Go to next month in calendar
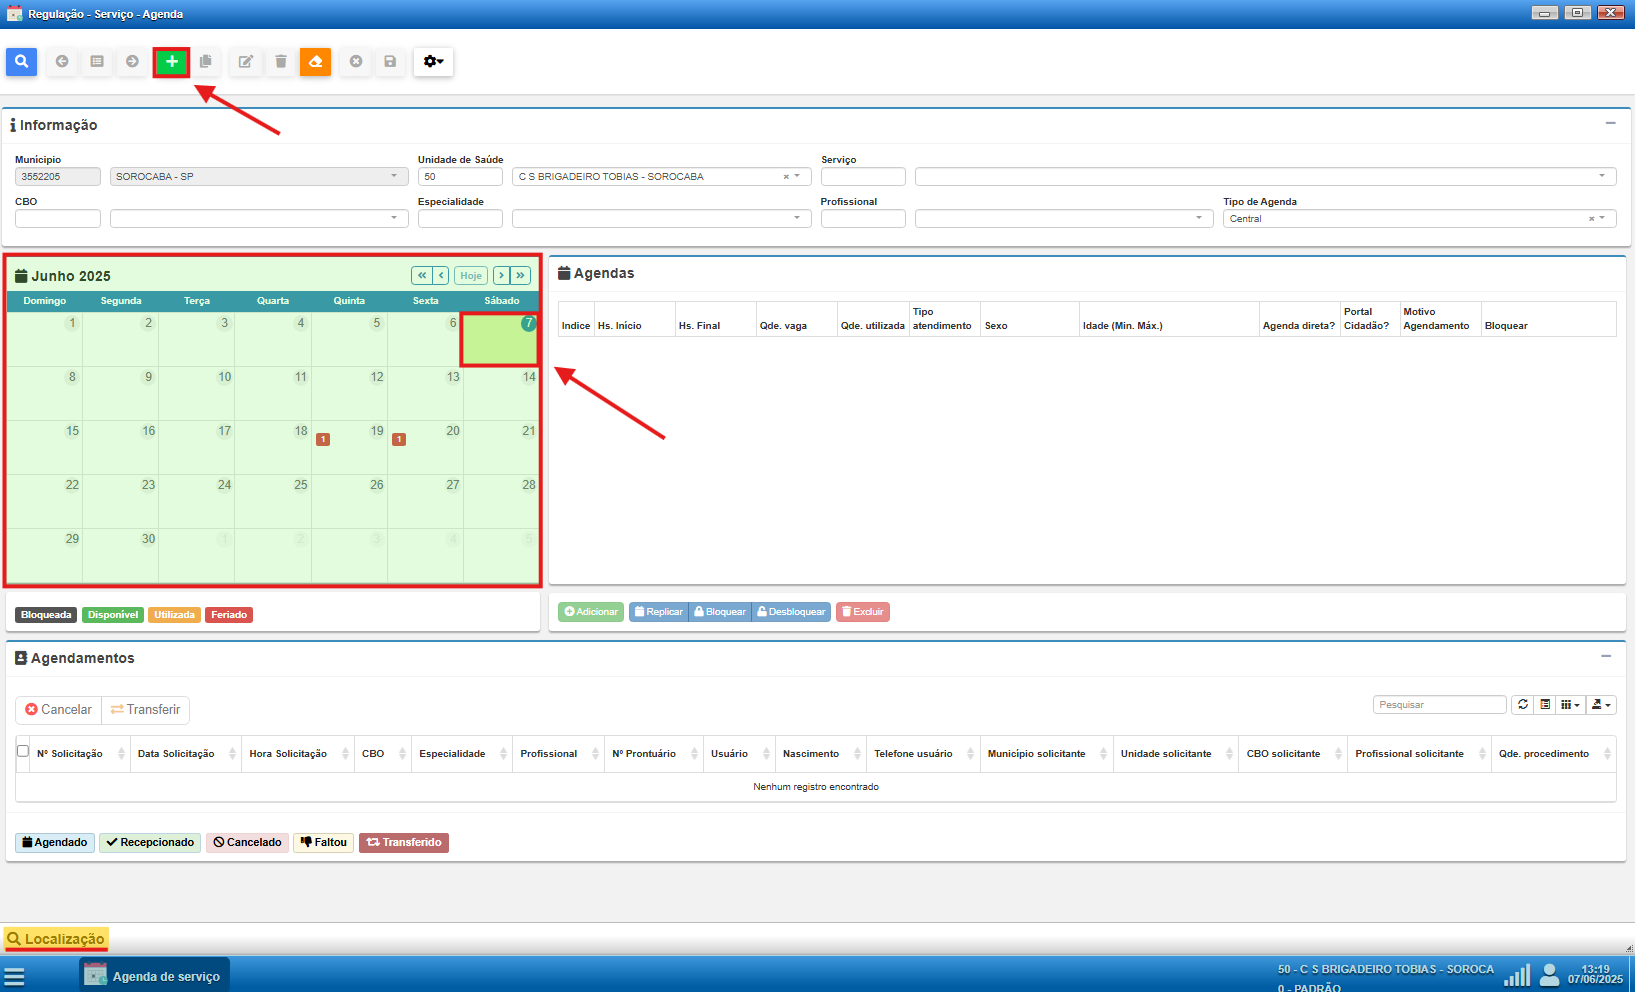Image resolution: width=1635 pixels, height=992 pixels. pyautogui.click(x=502, y=275)
